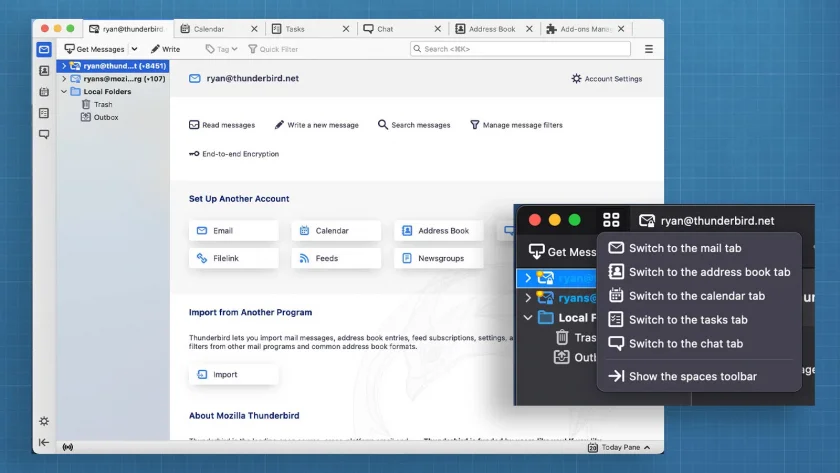Set up Filelink

[x=234, y=258]
